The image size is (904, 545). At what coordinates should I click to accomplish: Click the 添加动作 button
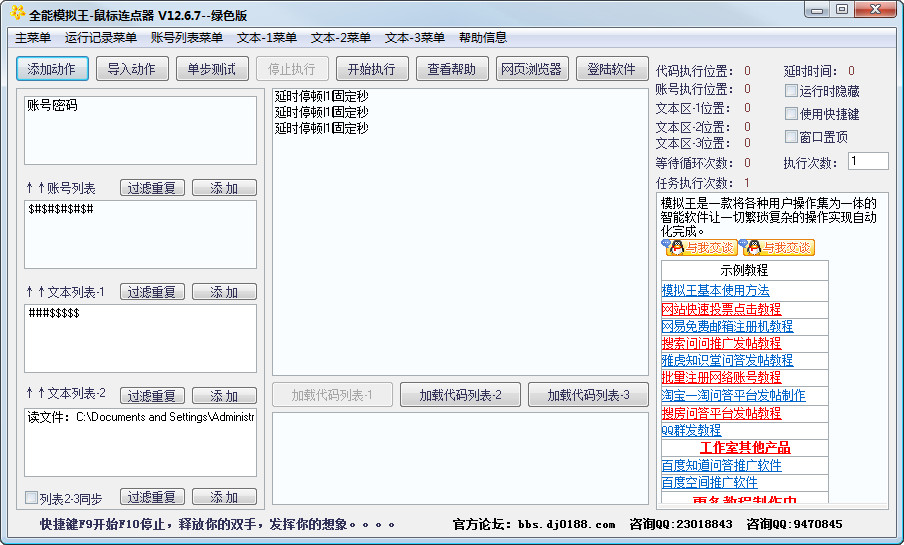52,69
